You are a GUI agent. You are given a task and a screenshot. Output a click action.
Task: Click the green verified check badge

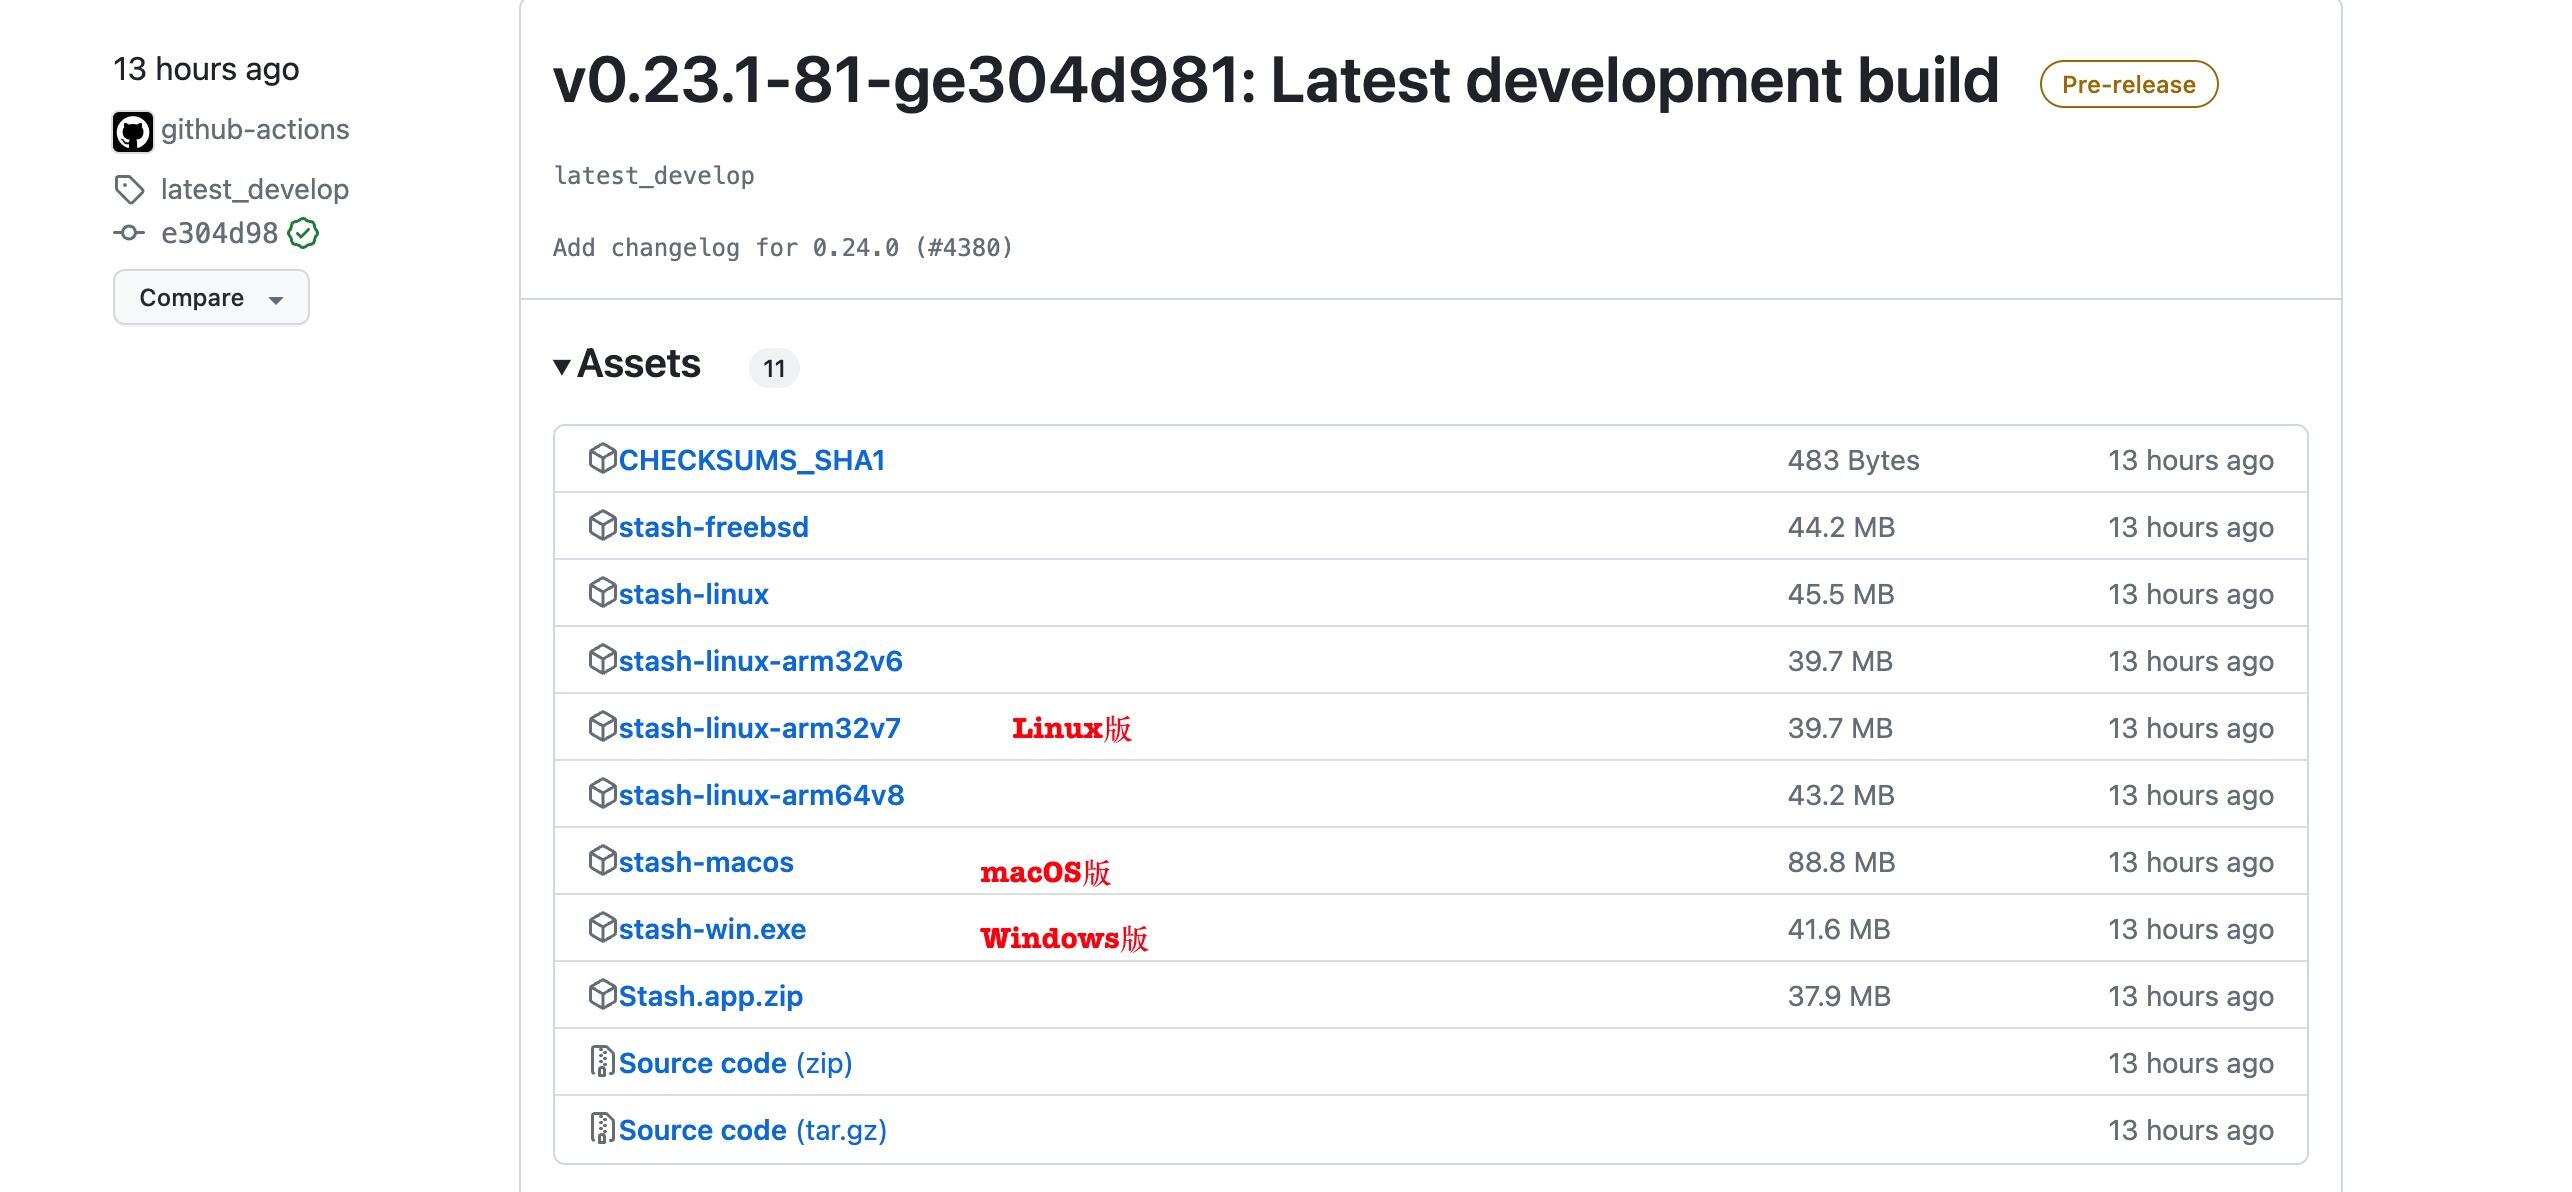[303, 233]
